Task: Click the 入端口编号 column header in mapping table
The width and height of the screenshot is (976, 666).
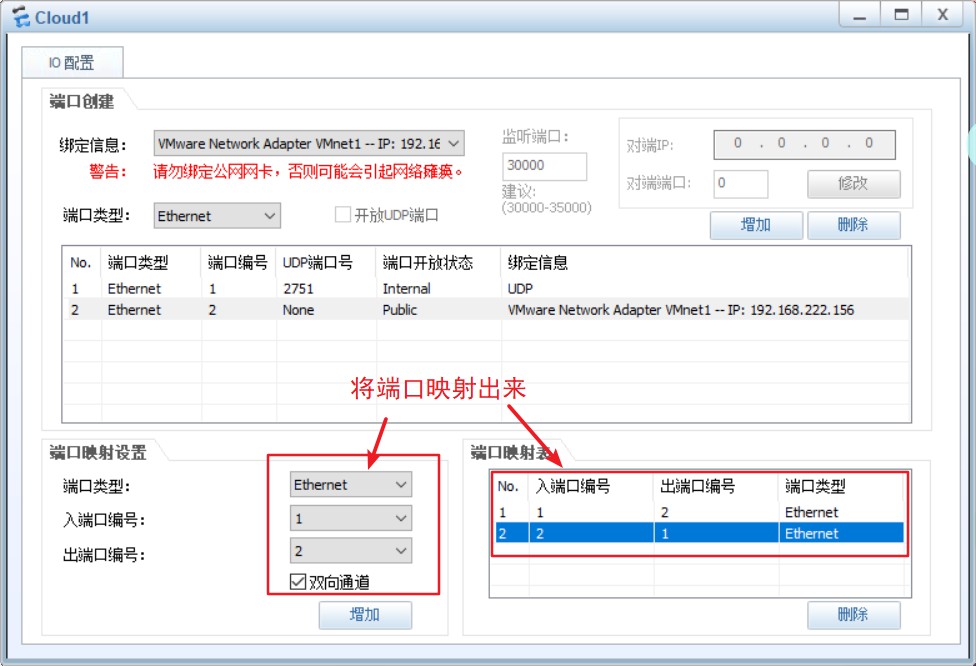Action: (x=591, y=486)
